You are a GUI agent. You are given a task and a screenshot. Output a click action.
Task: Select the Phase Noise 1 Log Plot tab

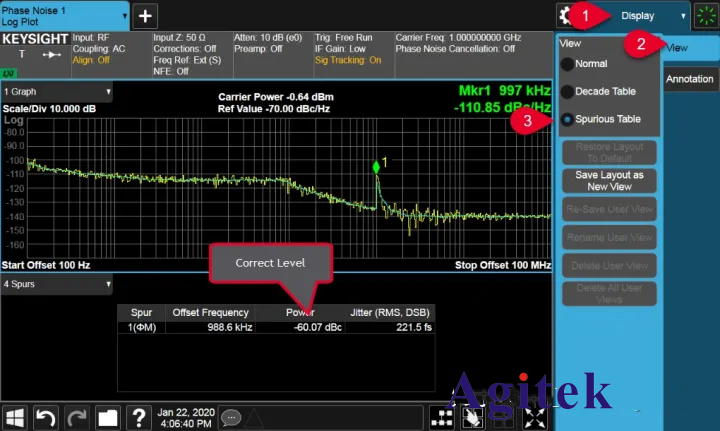click(x=65, y=15)
